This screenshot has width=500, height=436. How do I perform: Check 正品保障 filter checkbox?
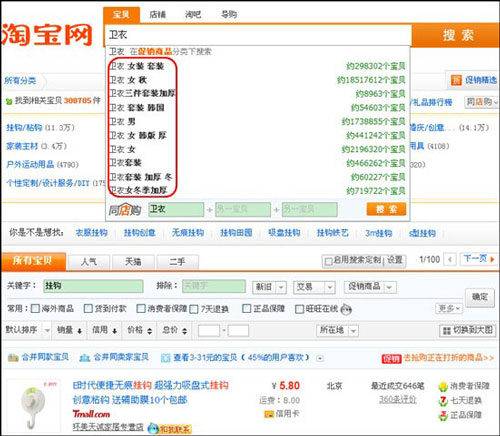(246, 309)
